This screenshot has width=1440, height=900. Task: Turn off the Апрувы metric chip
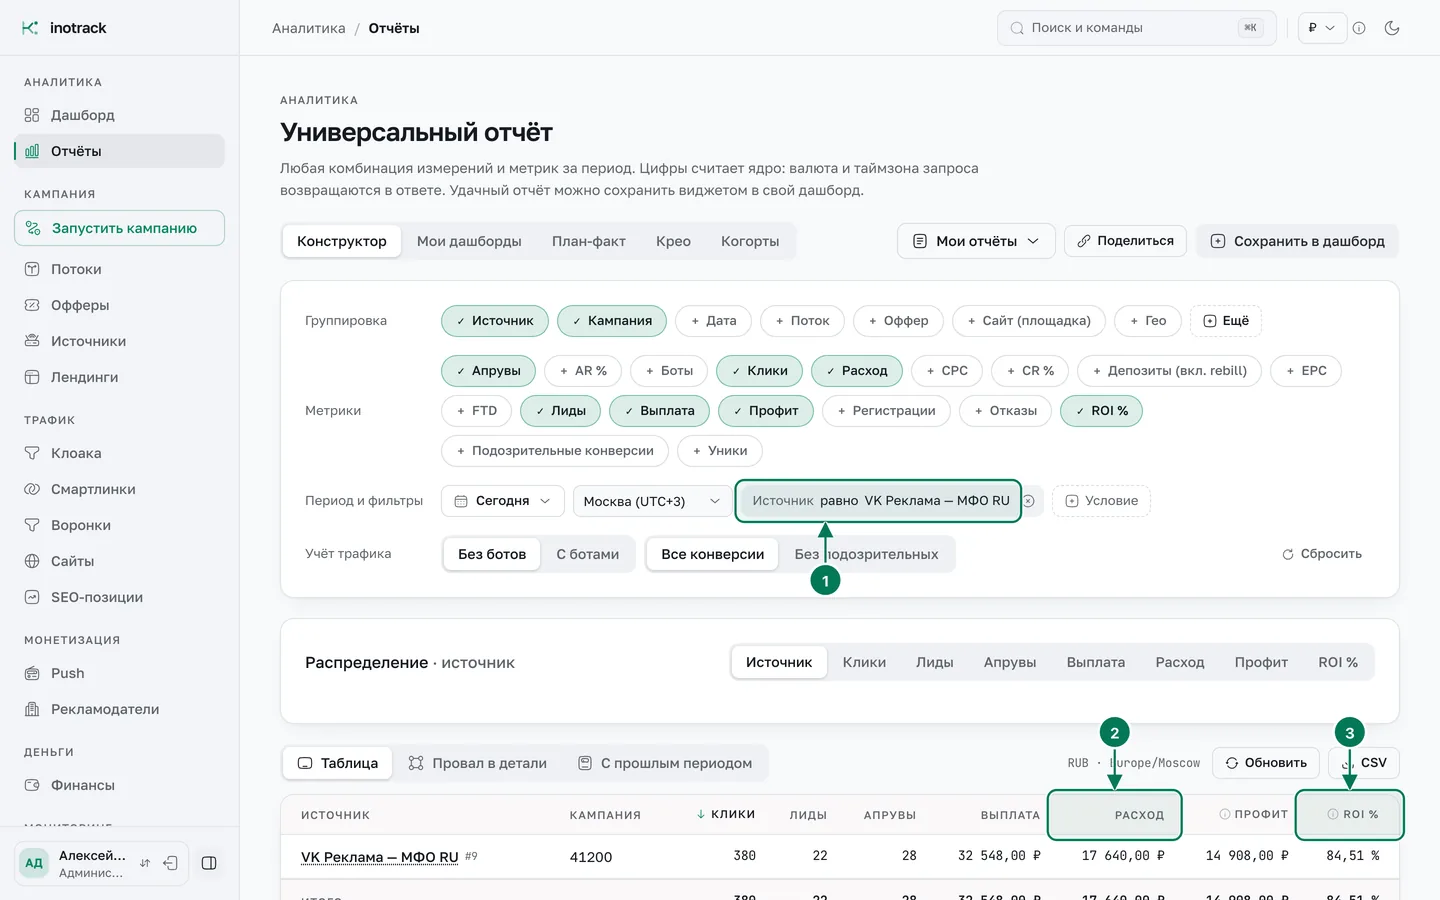(x=489, y=371)
